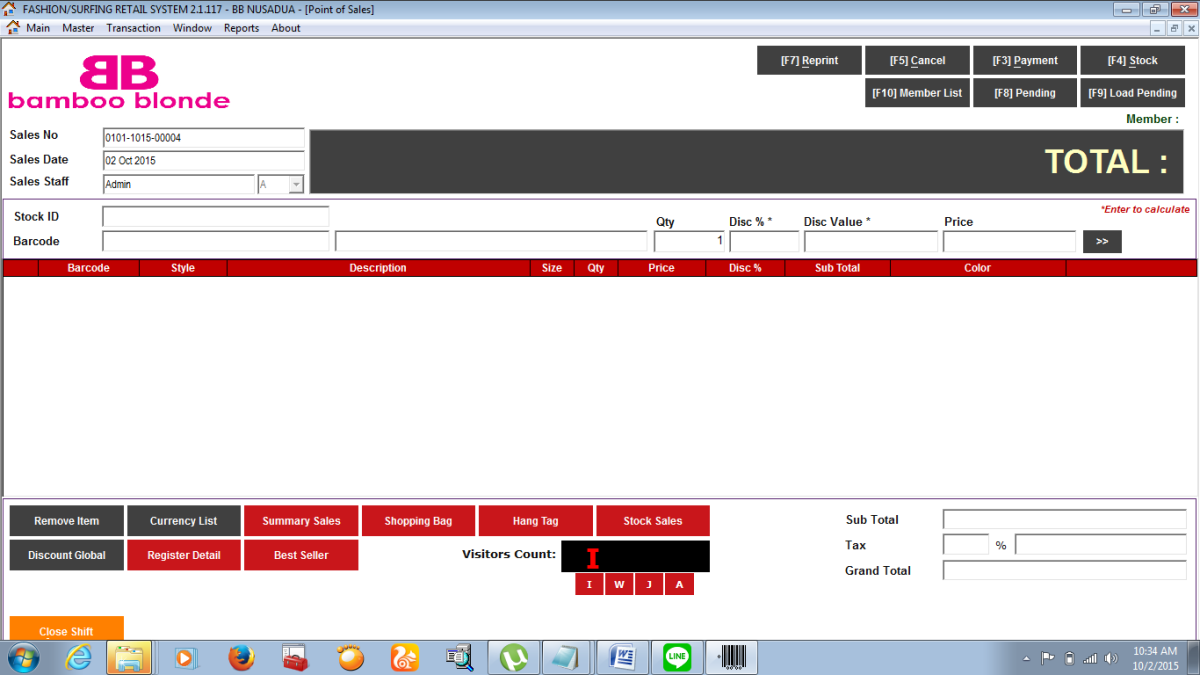Image resolution: width=1200 pixels, height=675 pixels.
Task: Open the LINE app in taskbar
Action: click(677, 657)
